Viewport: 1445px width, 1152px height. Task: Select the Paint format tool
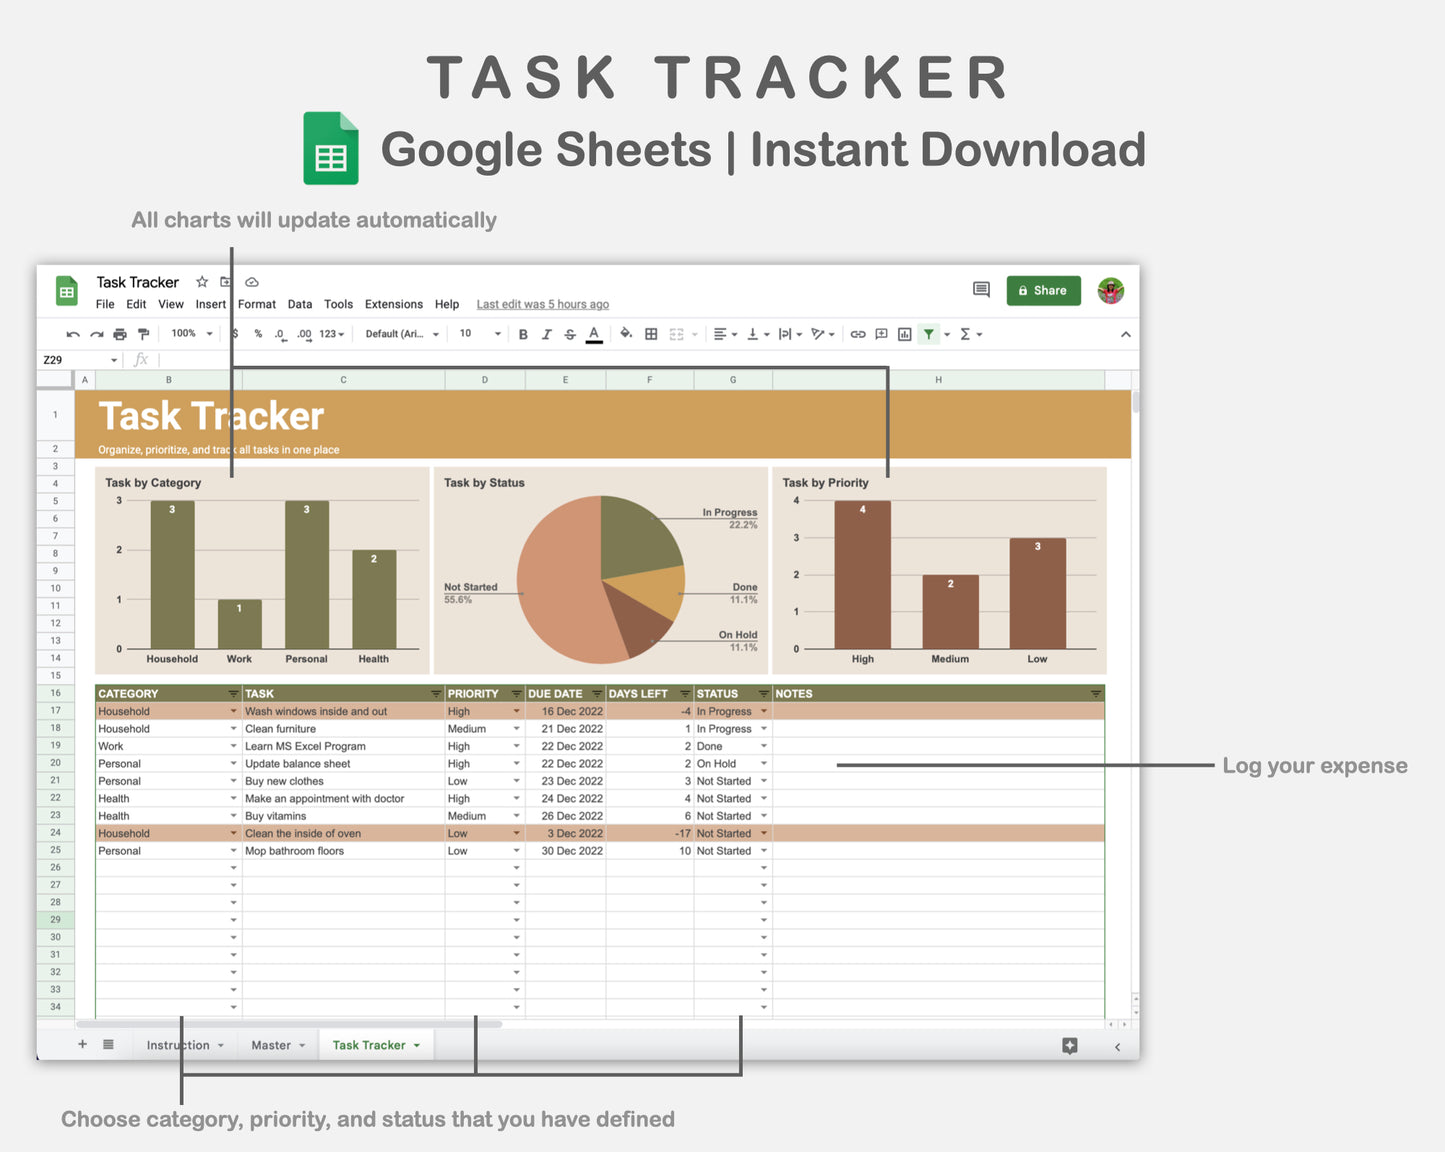tap(144, 334)
